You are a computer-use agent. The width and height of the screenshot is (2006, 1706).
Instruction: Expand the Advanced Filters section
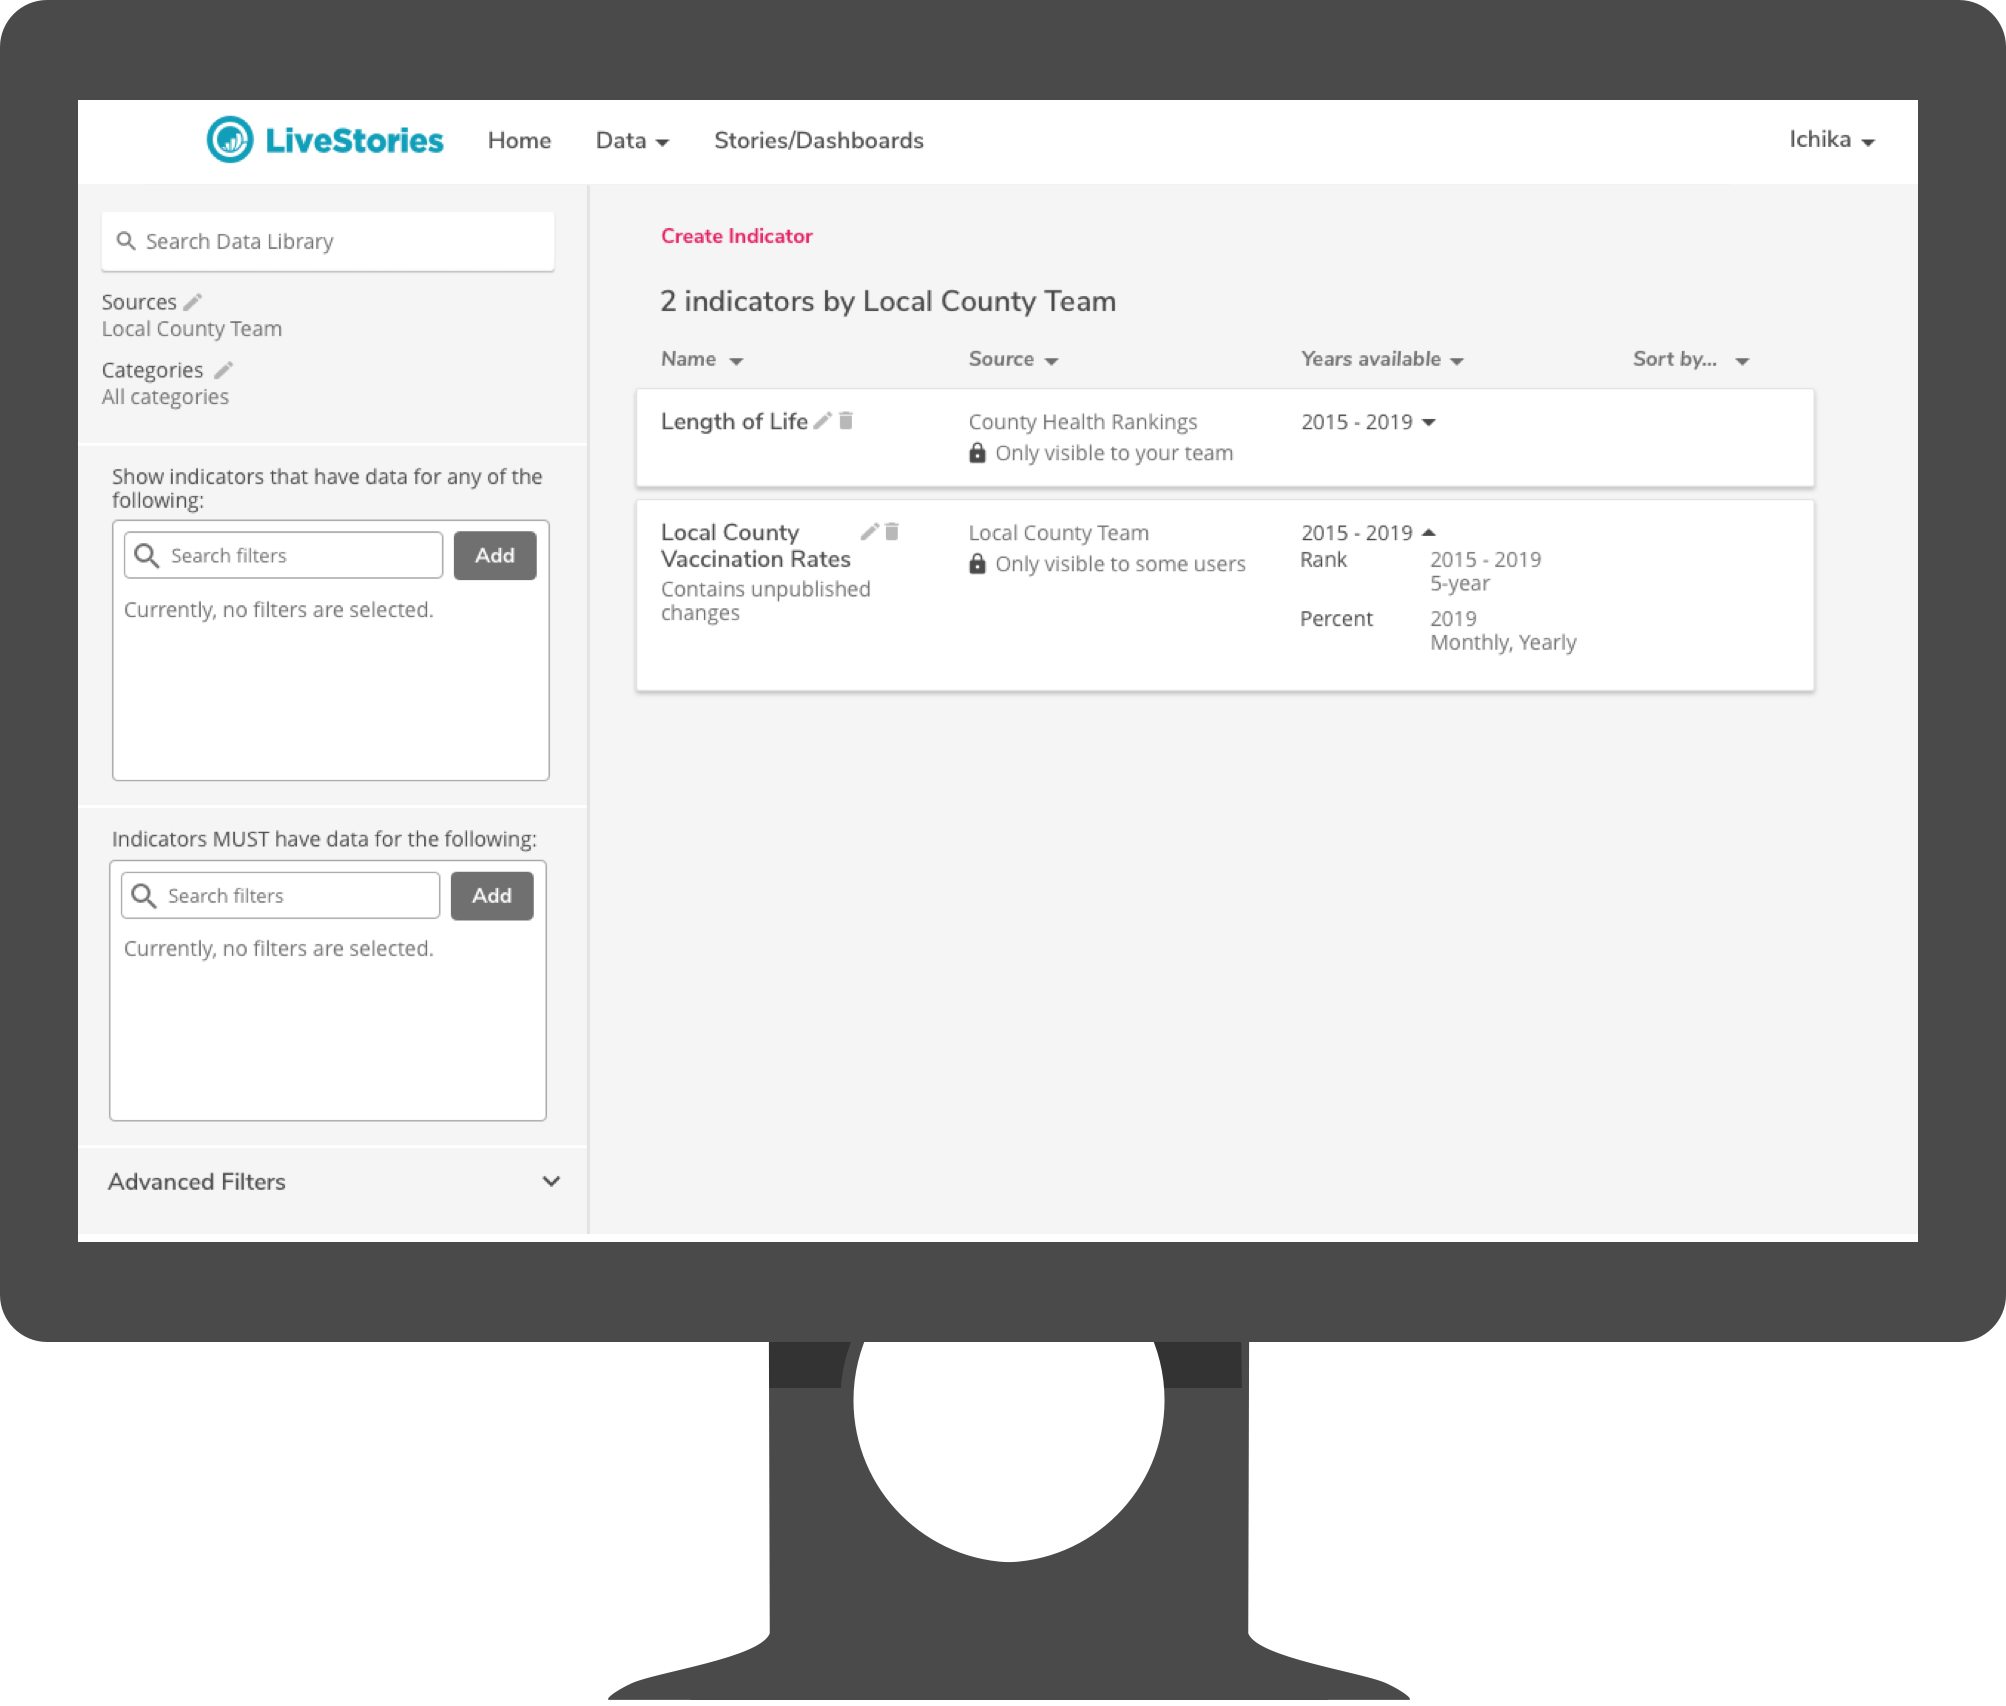(x=330, y=1181)
